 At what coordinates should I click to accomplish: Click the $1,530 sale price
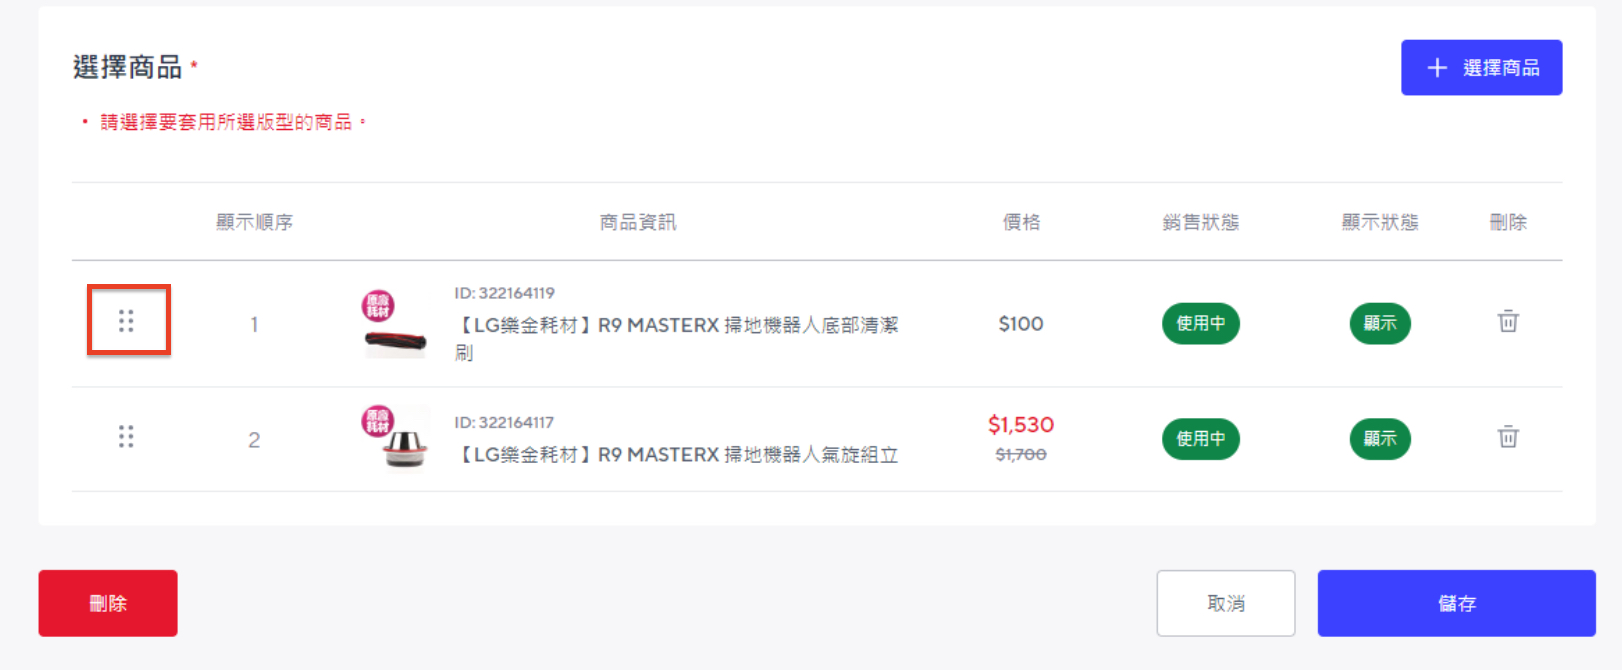(1021, 425)
